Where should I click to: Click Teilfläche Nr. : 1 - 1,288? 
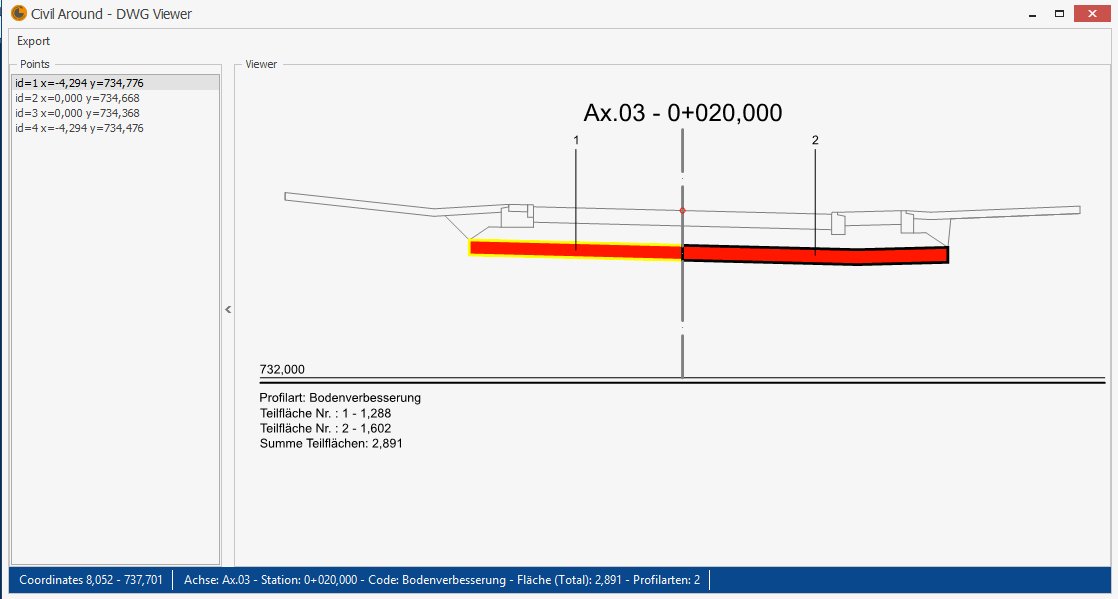coord(325,413)
